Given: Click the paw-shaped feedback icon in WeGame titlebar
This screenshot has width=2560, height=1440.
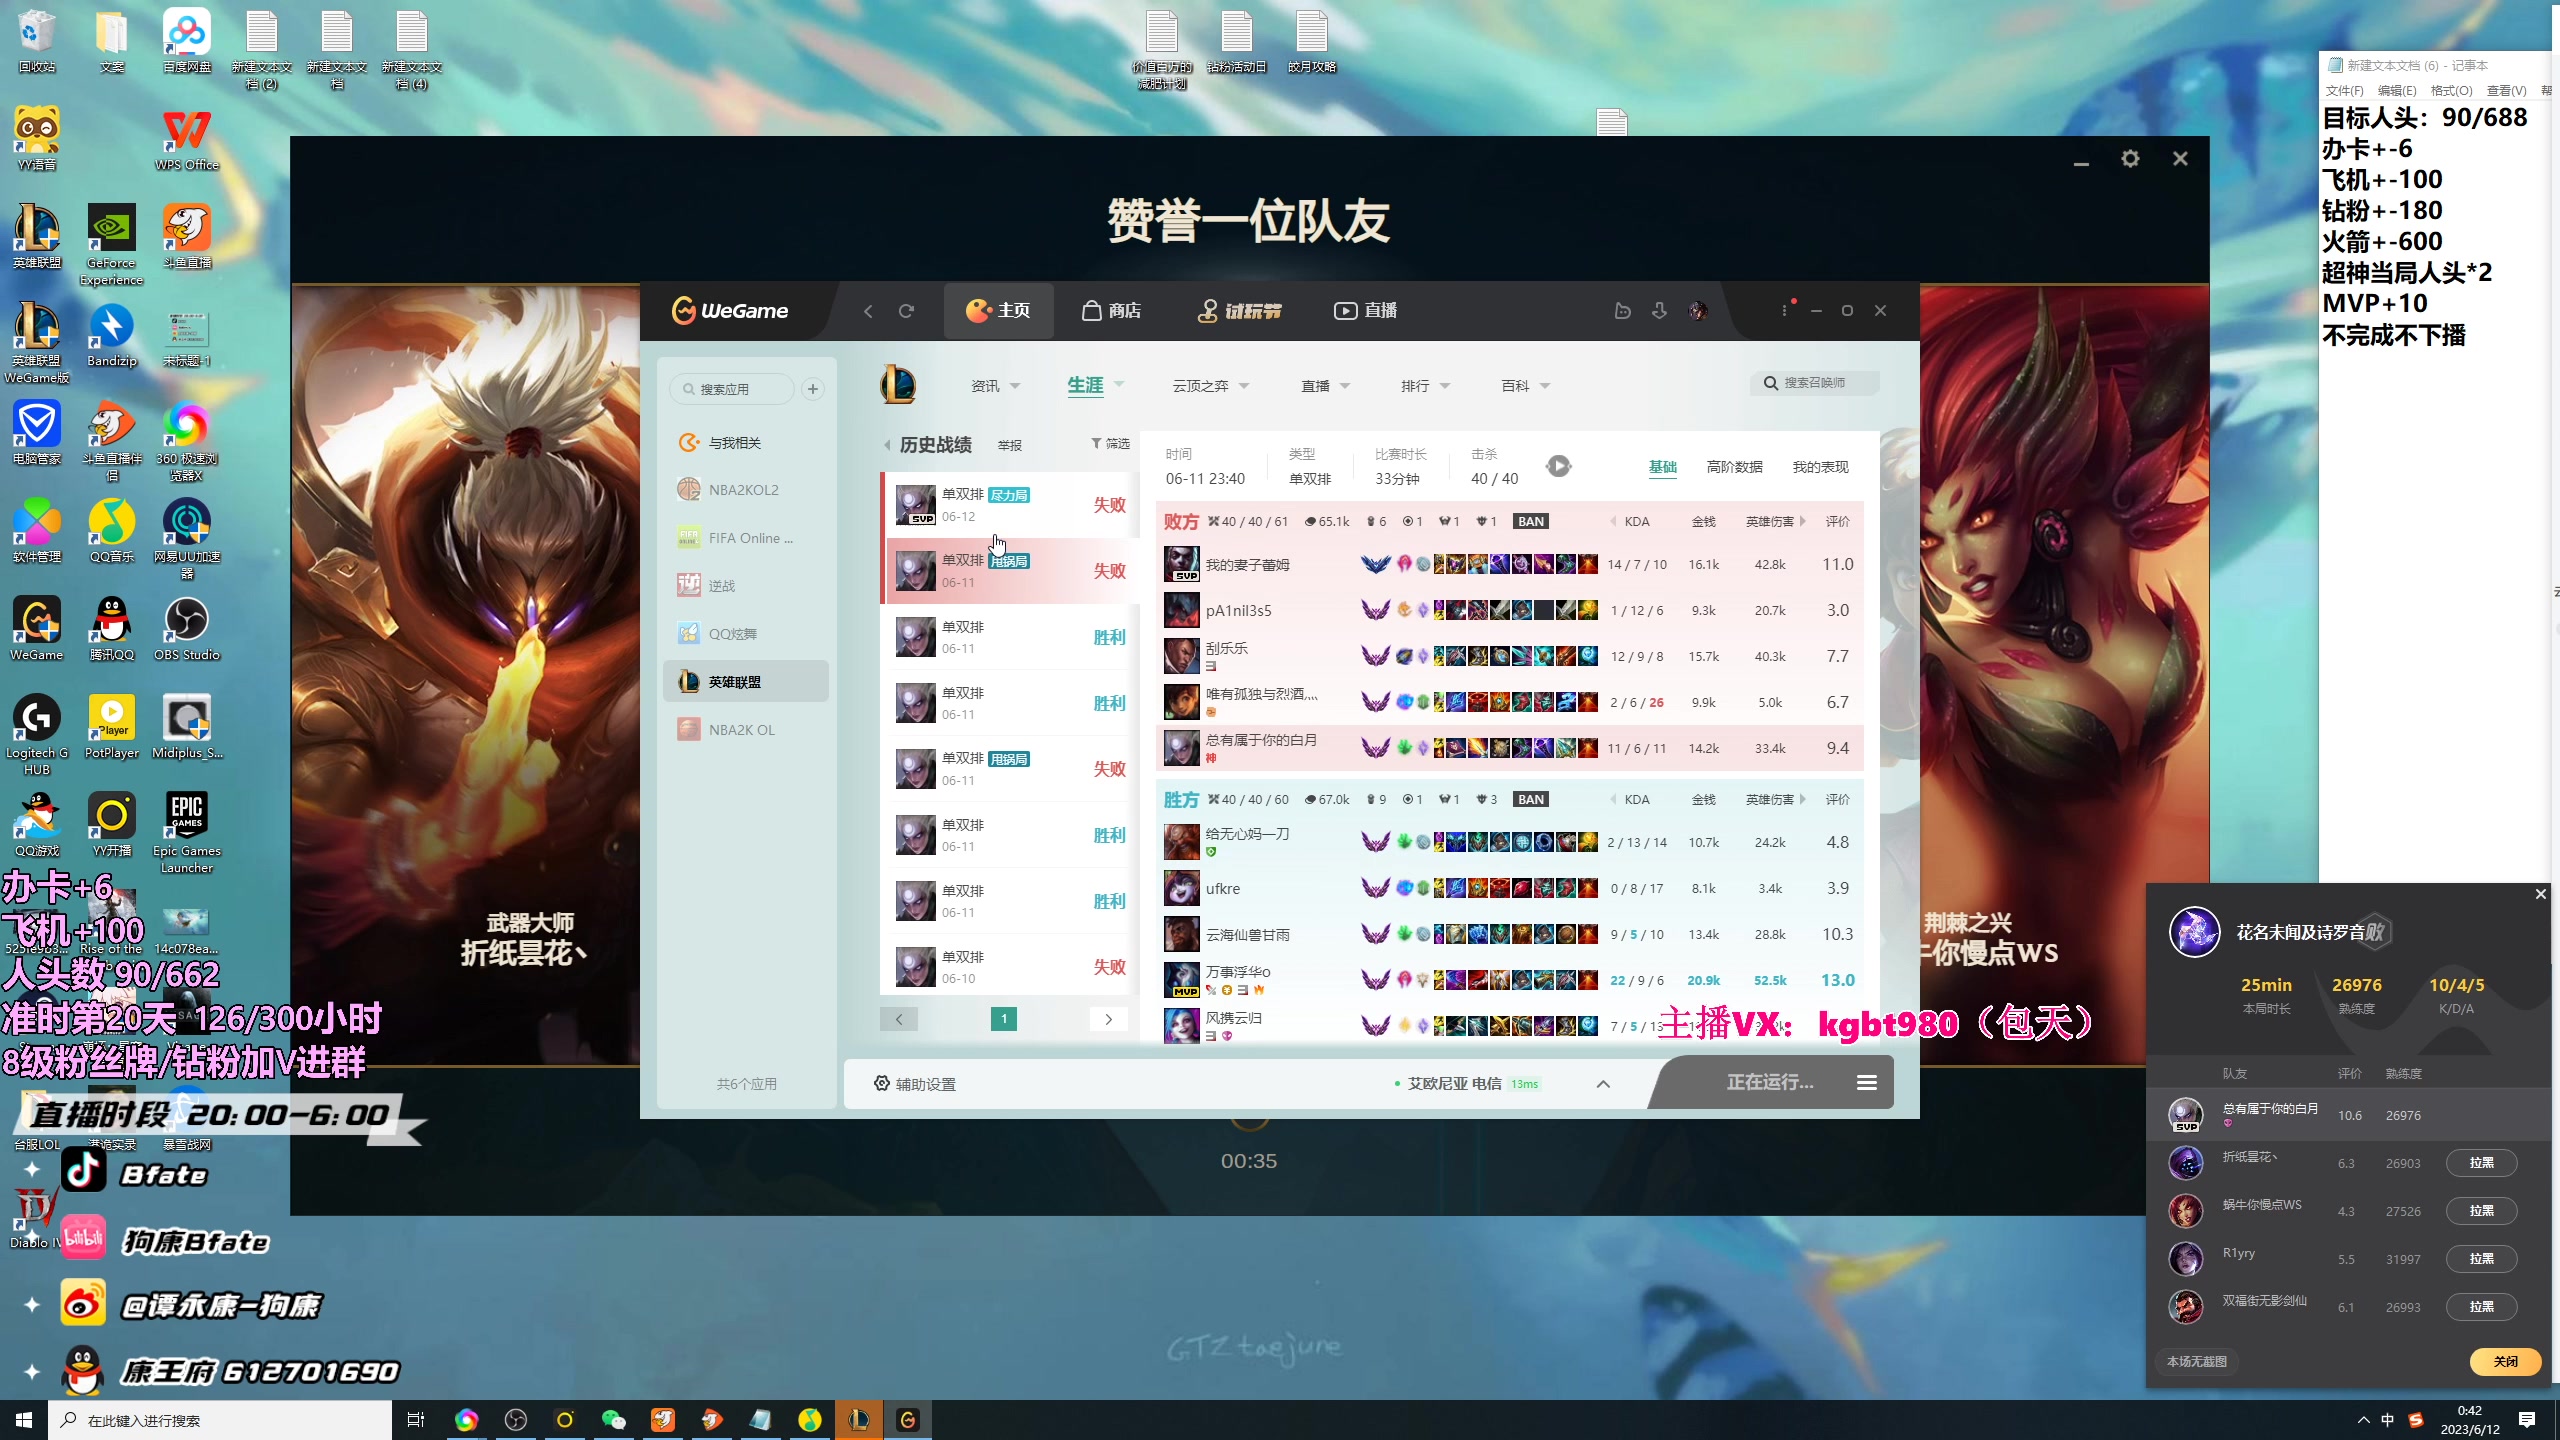Looking at the screenshot, I should pos(1622,311).
